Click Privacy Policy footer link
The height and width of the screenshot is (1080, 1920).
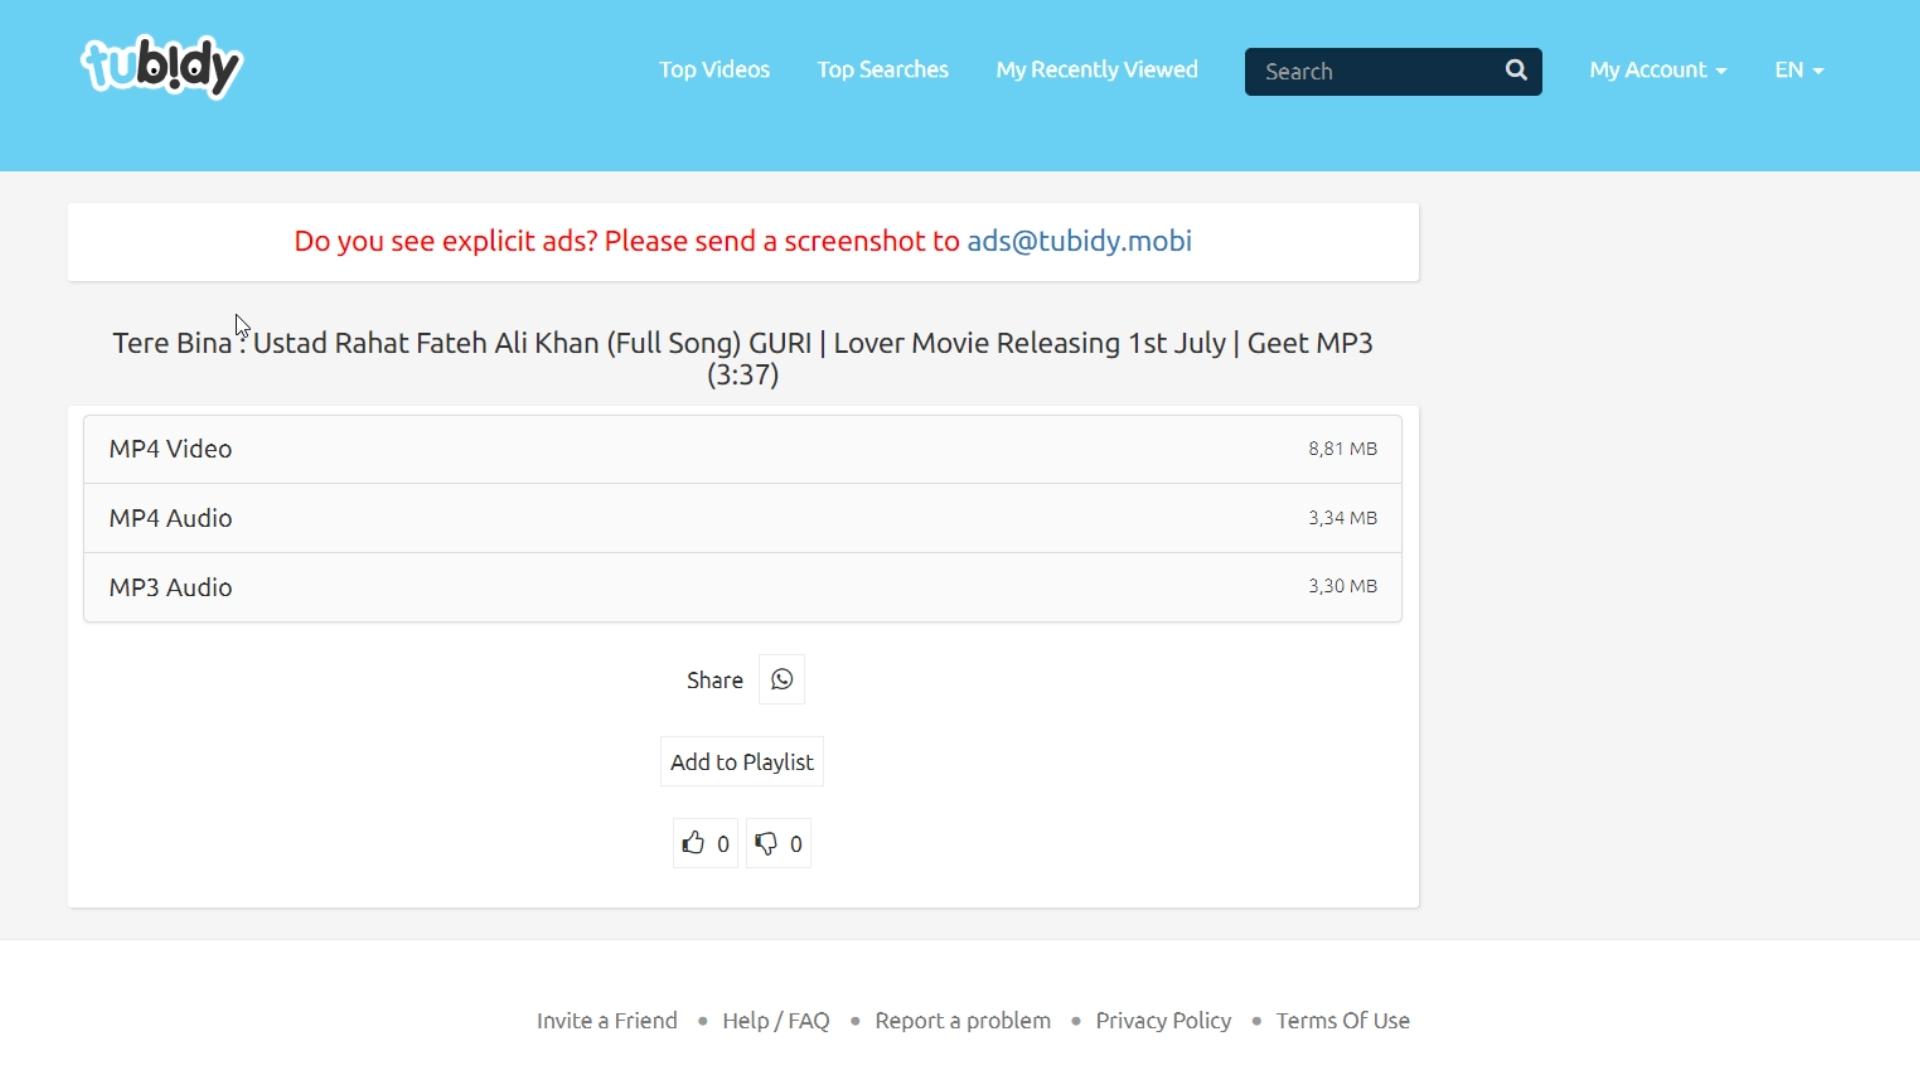pos(1163,1019)
